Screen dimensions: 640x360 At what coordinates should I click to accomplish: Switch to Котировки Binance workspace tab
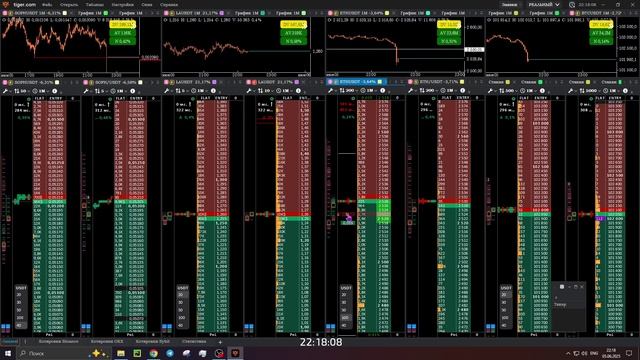click(x=58, y=341)
